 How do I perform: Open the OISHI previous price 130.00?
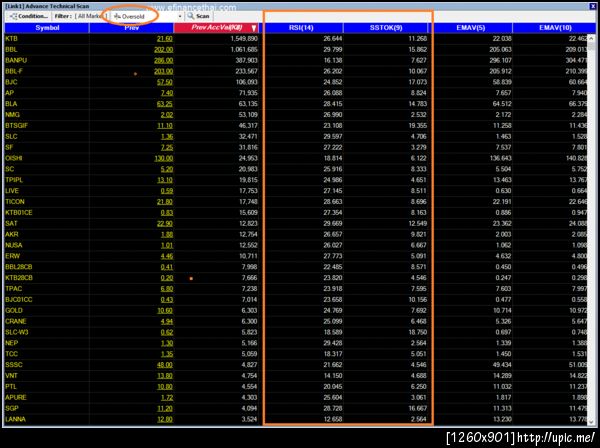pos(163,158)
